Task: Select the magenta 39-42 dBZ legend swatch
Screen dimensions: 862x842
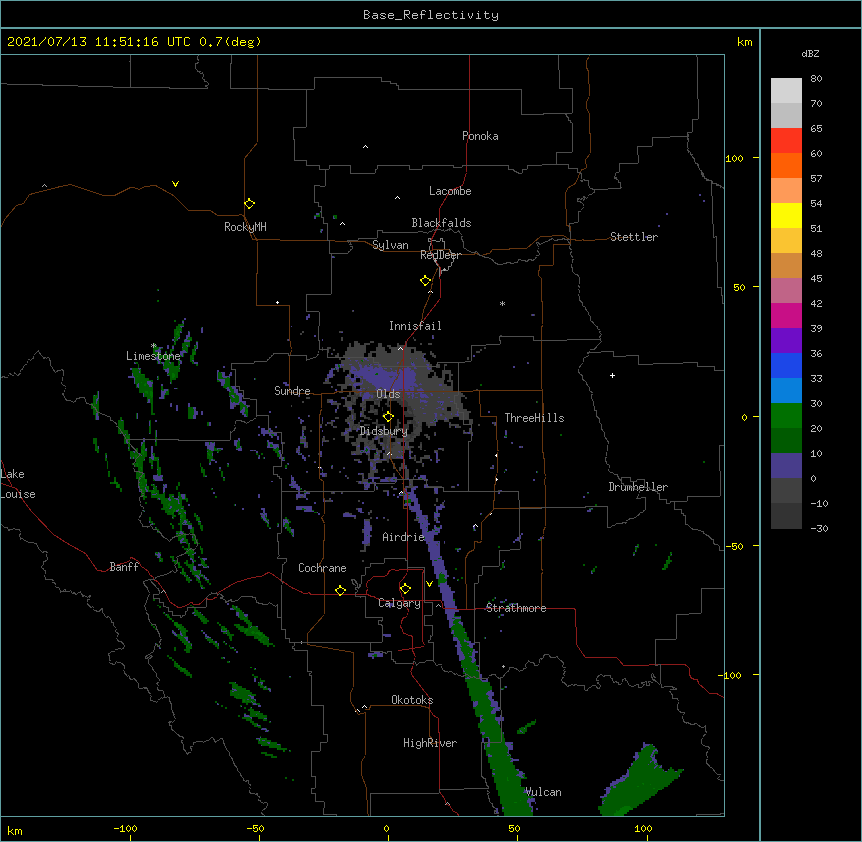Action: click(786, 316)
